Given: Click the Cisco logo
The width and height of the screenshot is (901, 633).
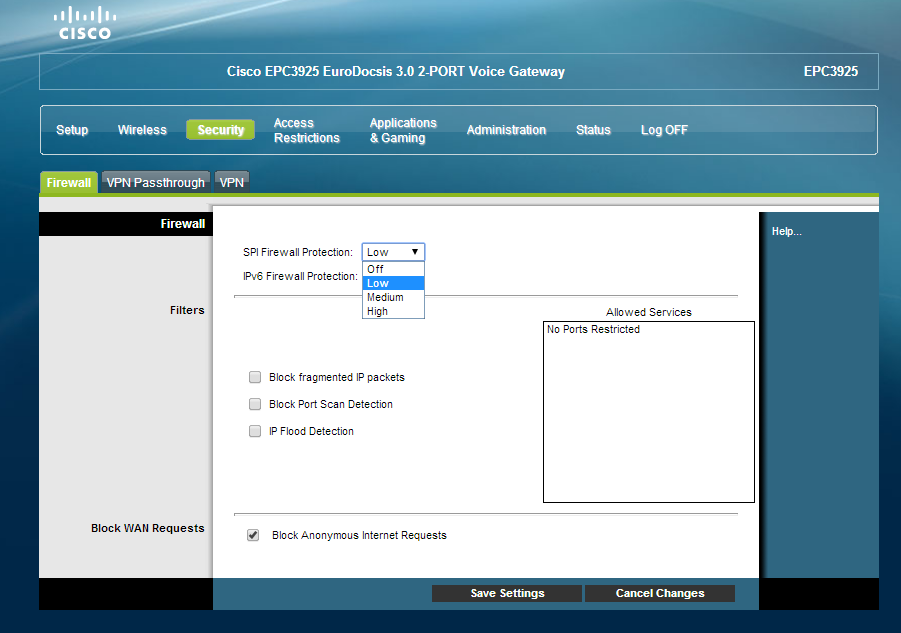Looking at the screenshot, I should tap(85, 23).
